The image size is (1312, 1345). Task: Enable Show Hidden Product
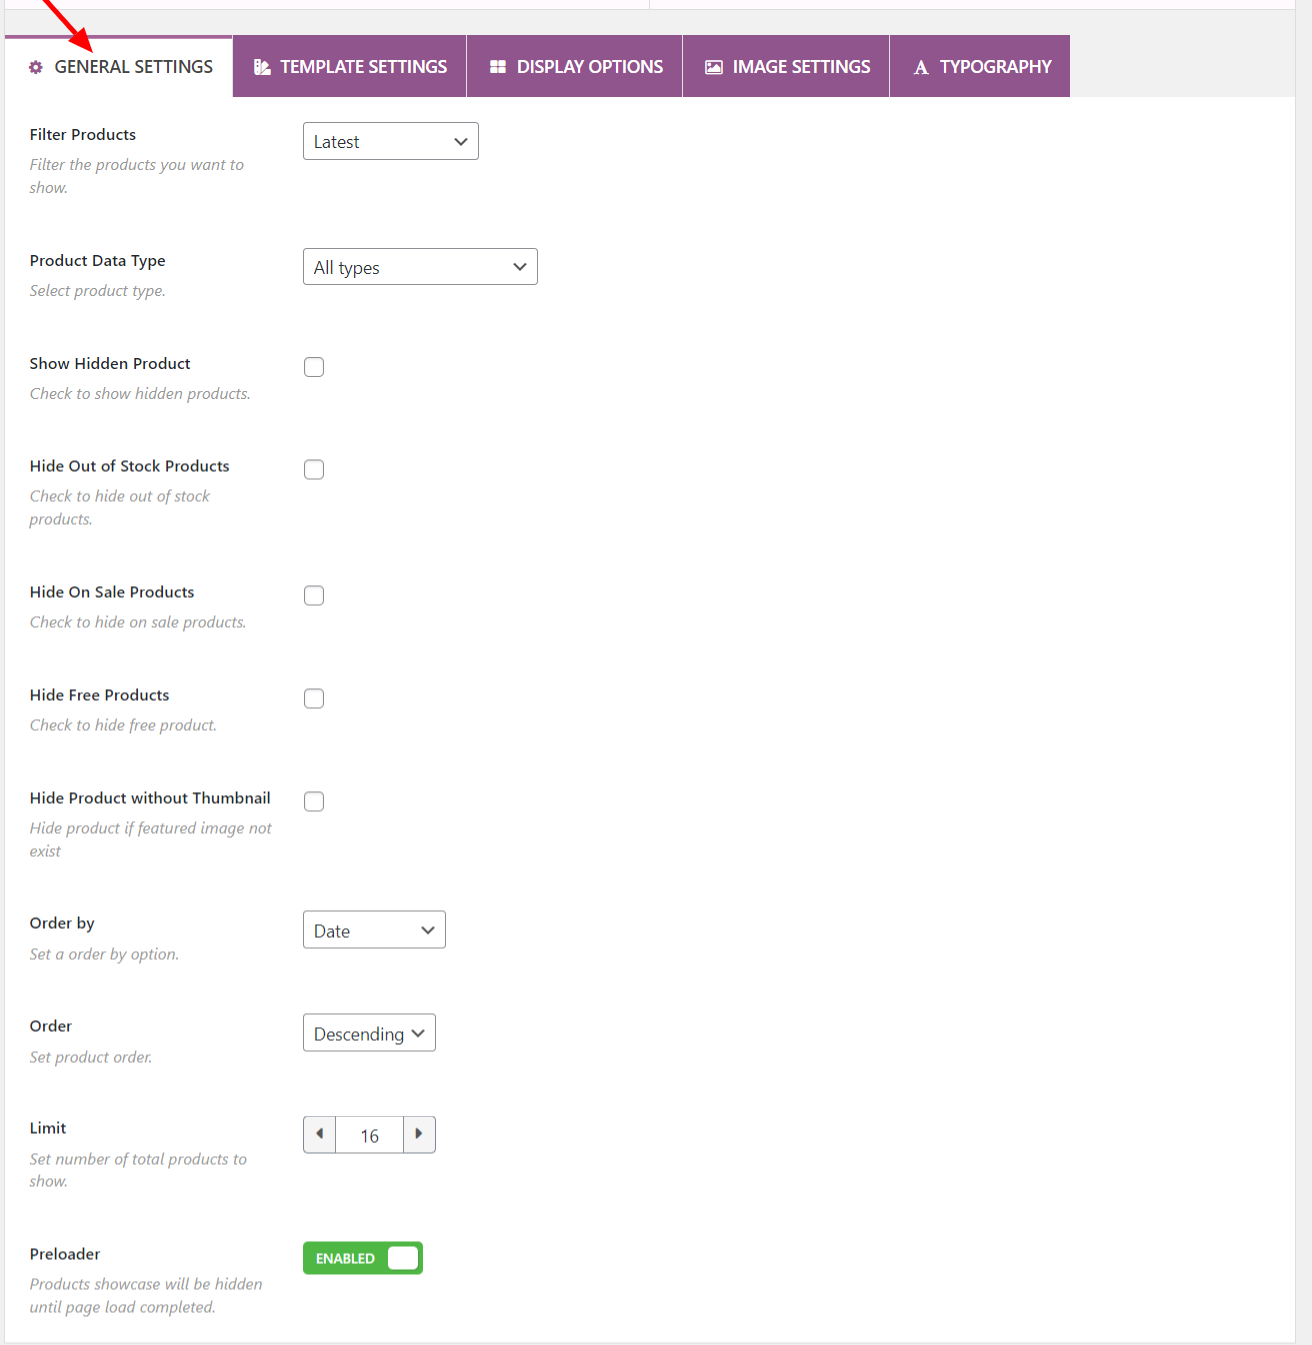tap(313, 367)
